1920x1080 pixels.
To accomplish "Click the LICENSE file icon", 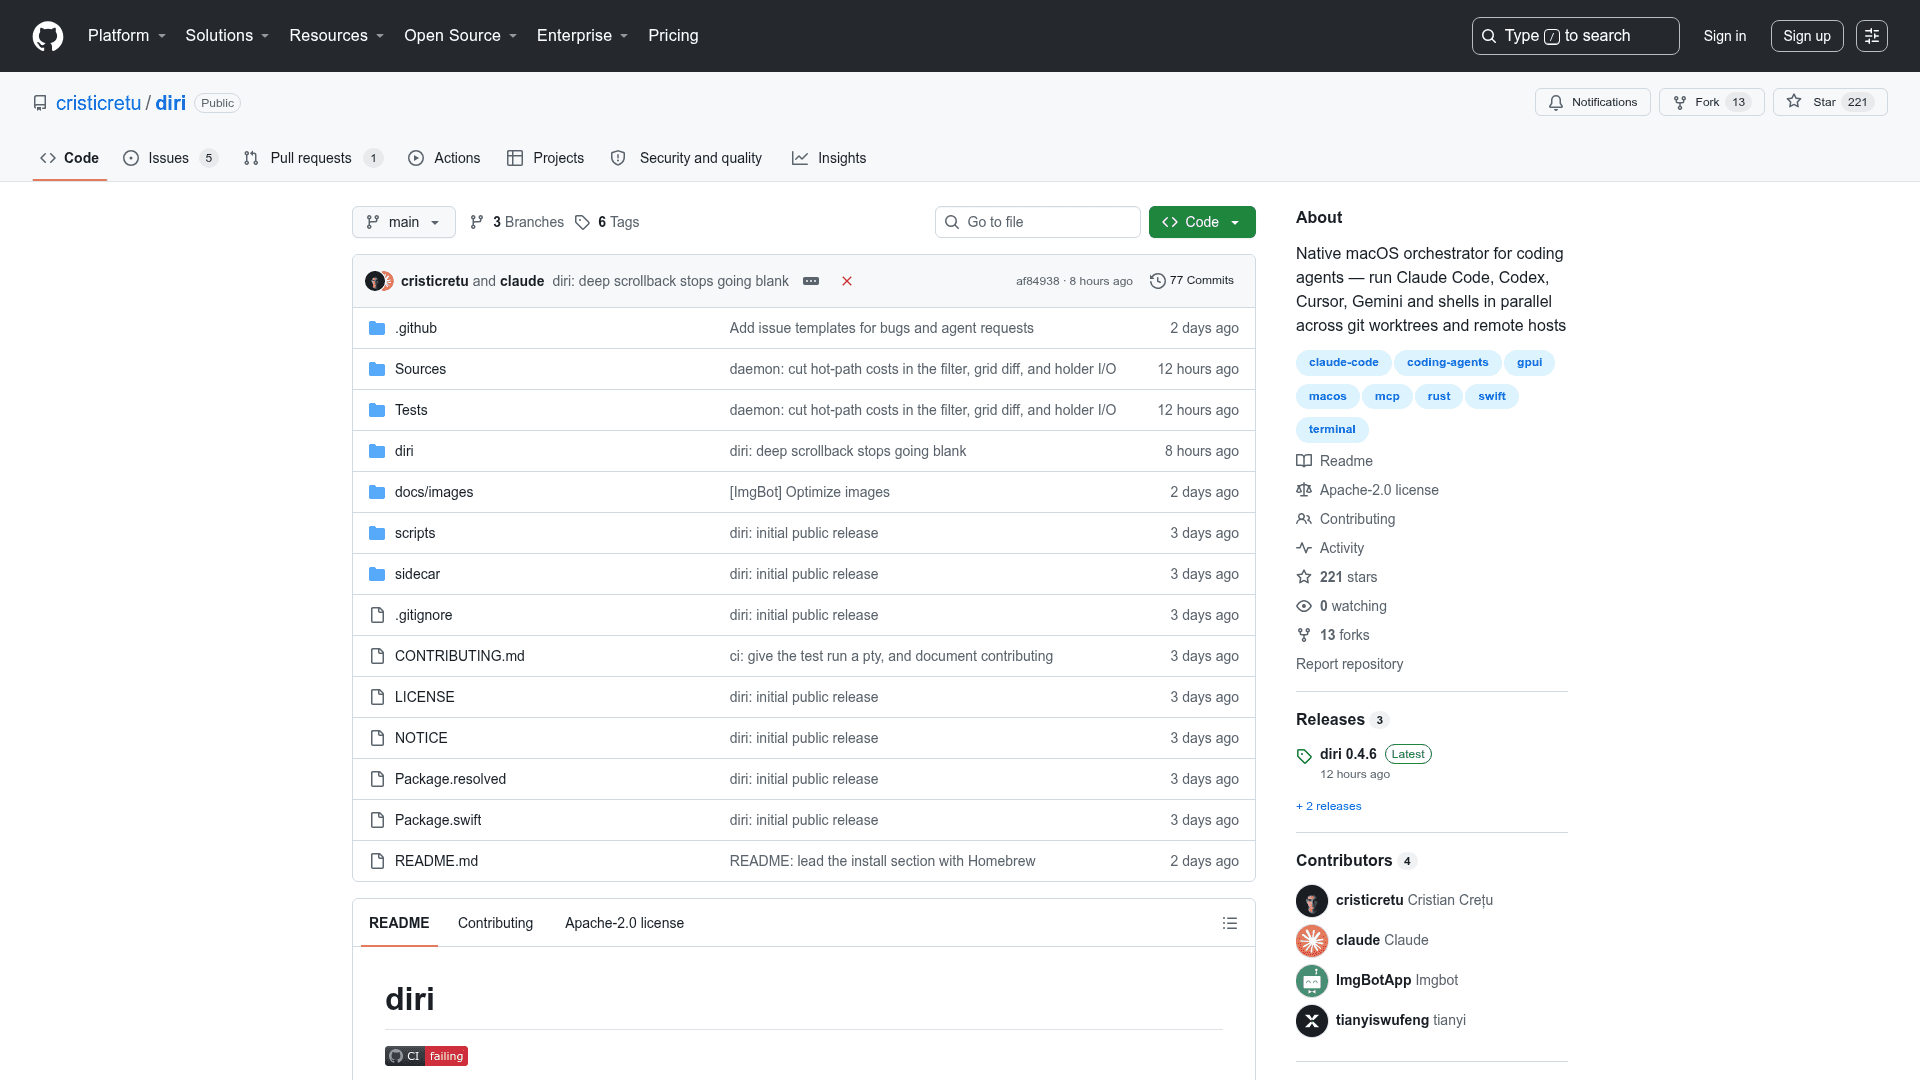I will pyautogui.click(x=377, y=697).
